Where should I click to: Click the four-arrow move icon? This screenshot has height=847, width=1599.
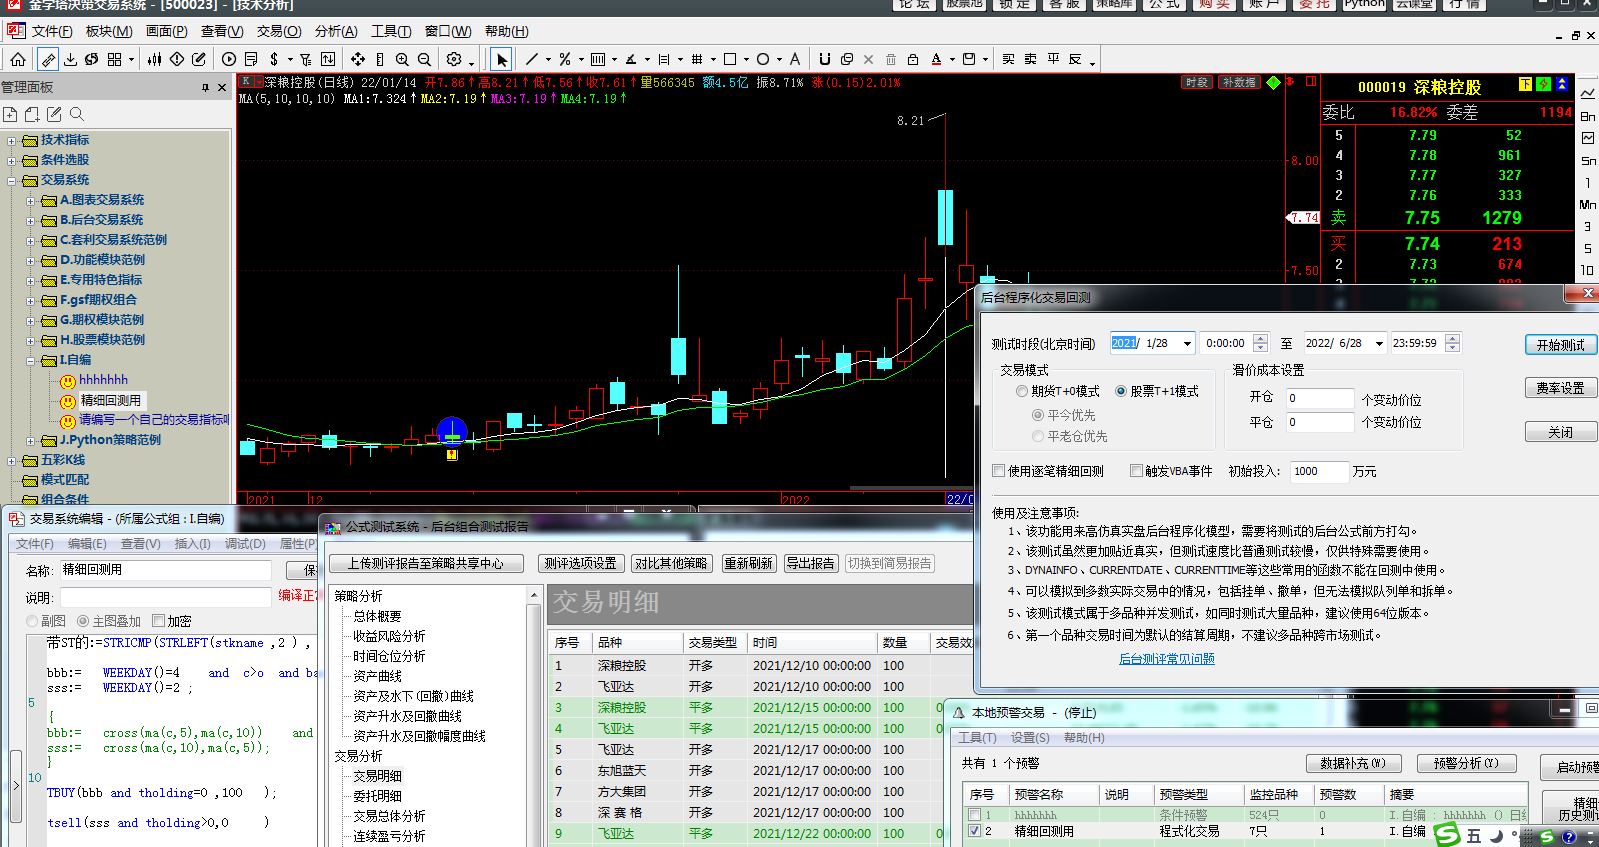tap(358, 59)
